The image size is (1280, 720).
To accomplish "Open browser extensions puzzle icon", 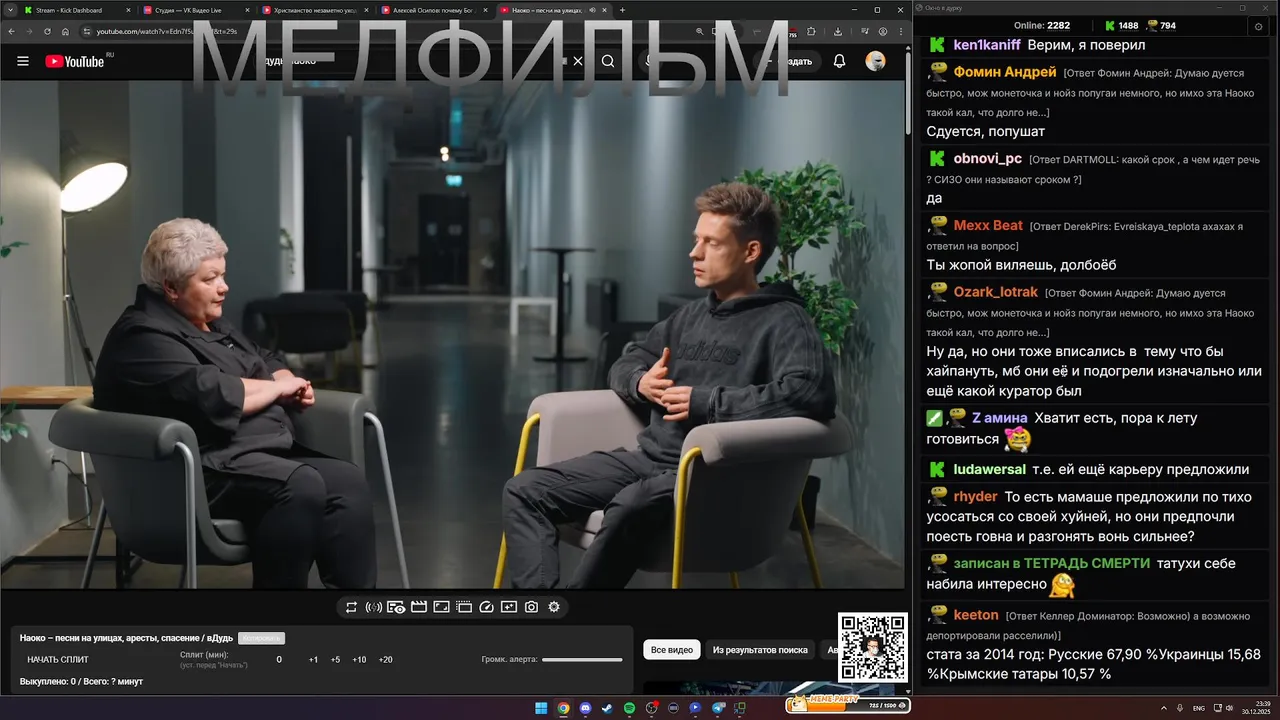I will pos(811,31).
